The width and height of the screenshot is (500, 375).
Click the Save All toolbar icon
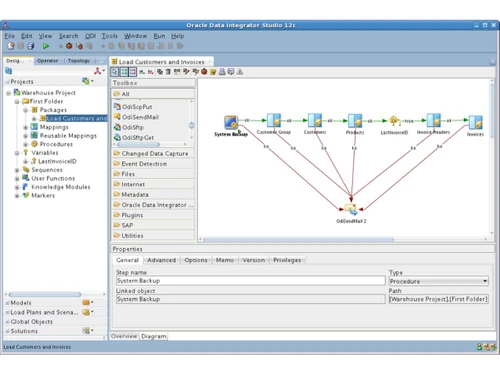[x=31, y=46]
